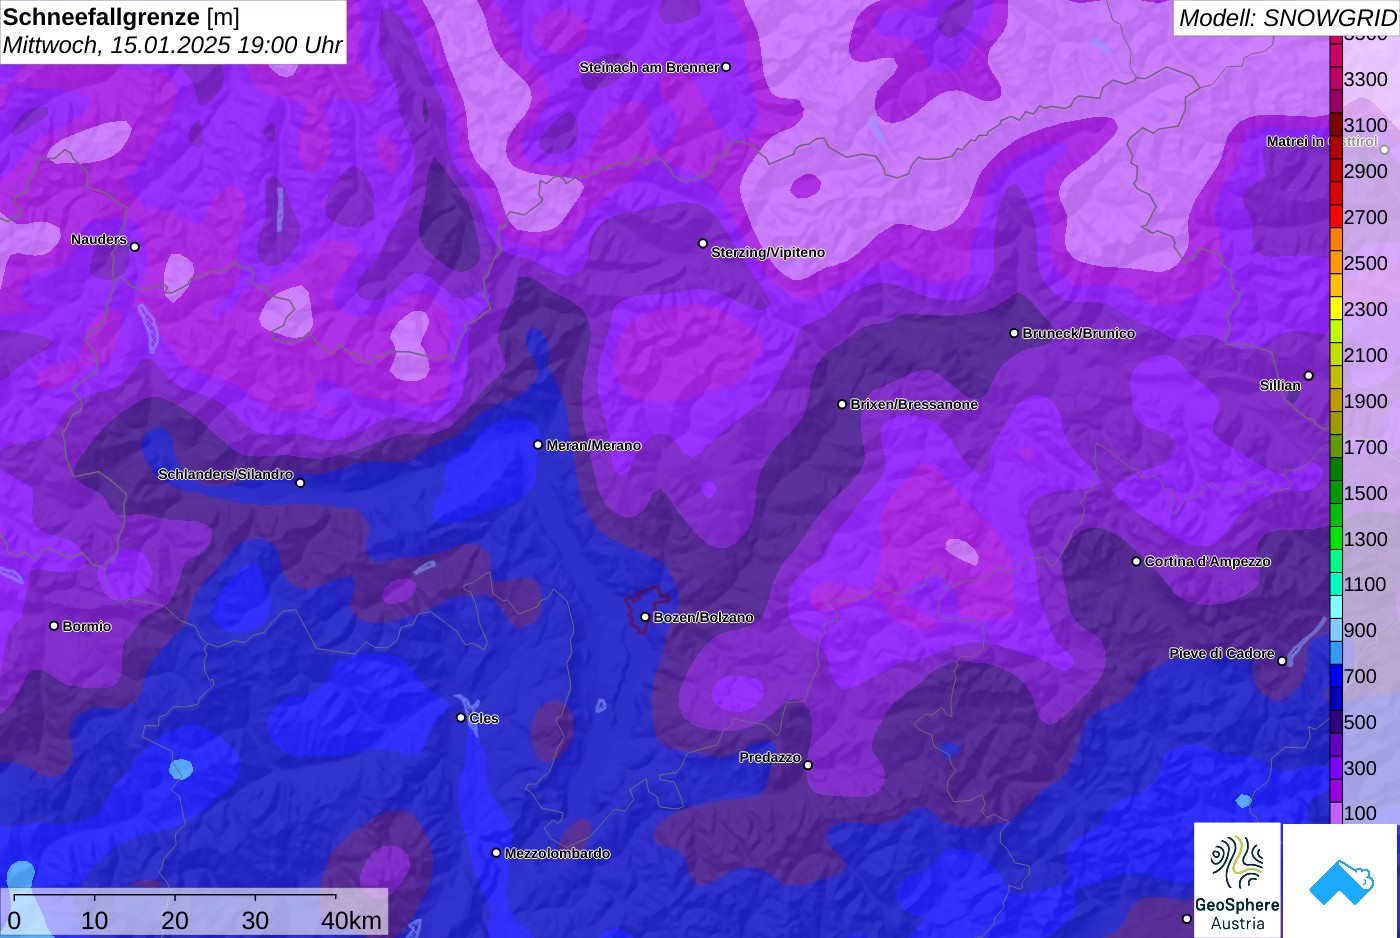The width and height of the screenshot is (1400, 938).
Task: Click the Cles marker dot
Action: tap(461, 717)
